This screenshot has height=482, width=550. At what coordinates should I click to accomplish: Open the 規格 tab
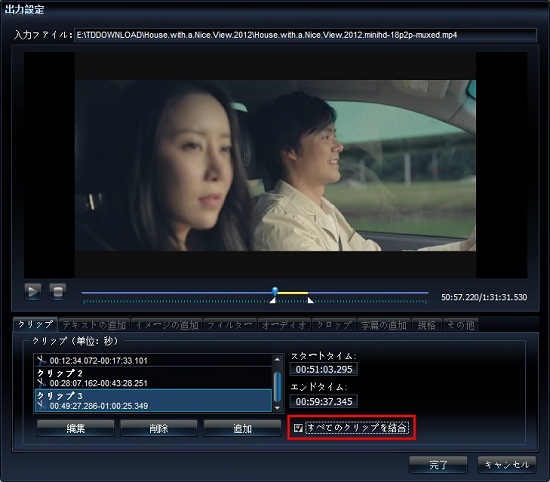tap(427, 325)
